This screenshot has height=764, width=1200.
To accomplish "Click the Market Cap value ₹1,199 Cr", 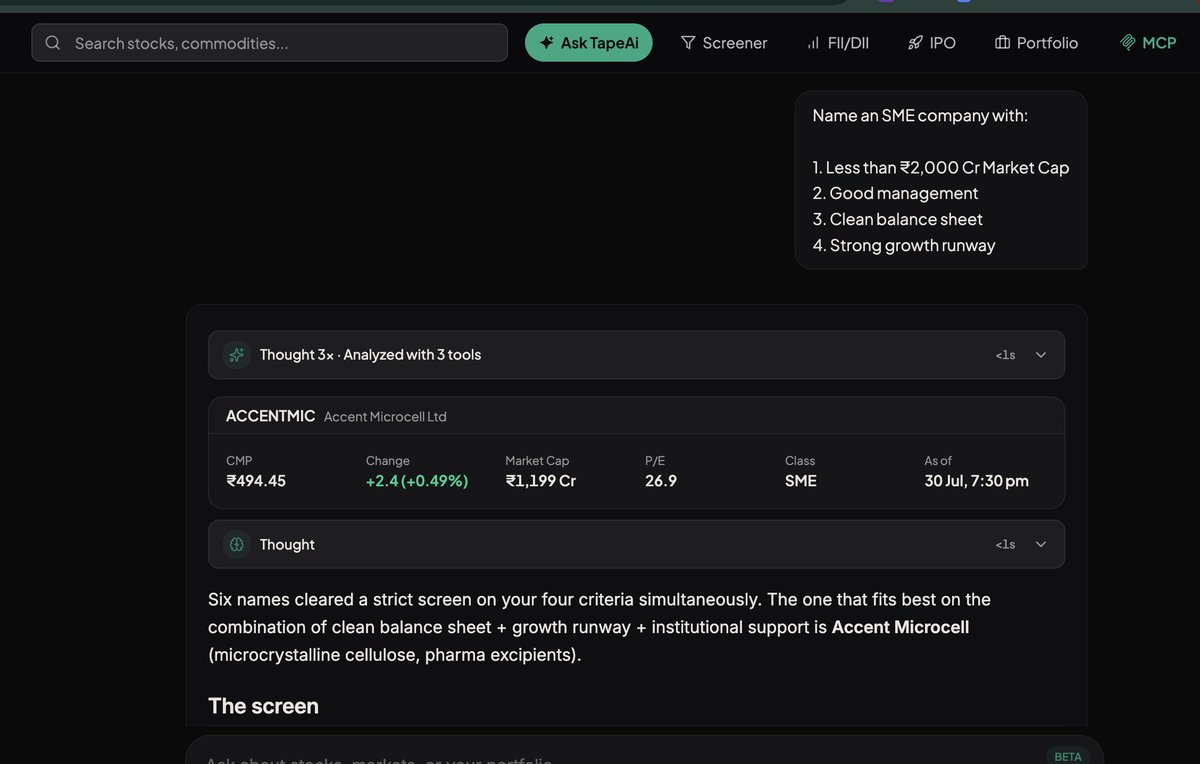I will pyautogui.click(x=541, y=481).
